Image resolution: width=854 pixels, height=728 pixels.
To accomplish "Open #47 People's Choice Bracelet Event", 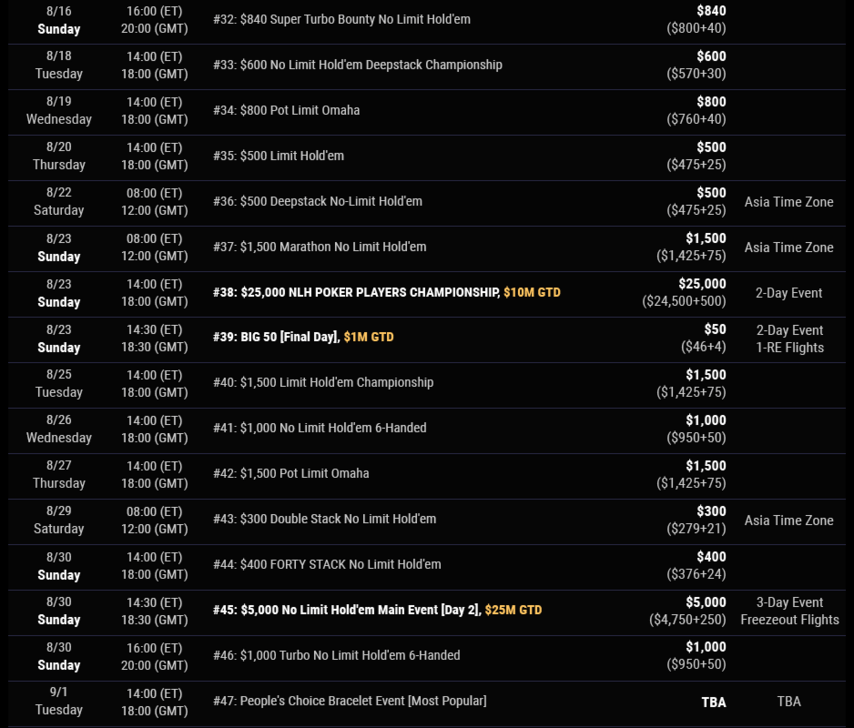I will click(x=349, y=701).
